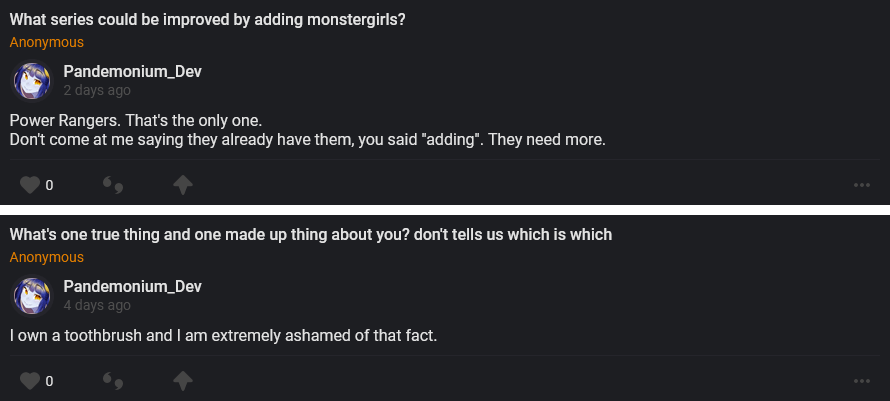Click the heart icon on the toothbrush answer
The image size is (890, 401).
tap(30, 381)
